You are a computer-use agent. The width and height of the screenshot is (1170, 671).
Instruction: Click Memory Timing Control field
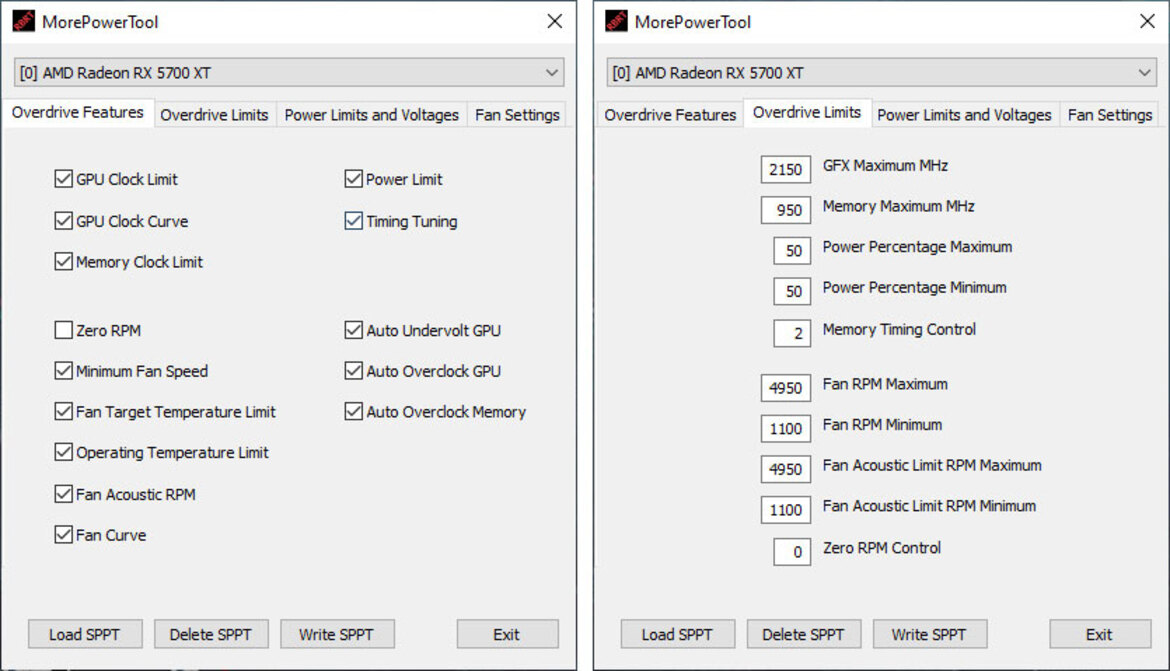(792, 333)
